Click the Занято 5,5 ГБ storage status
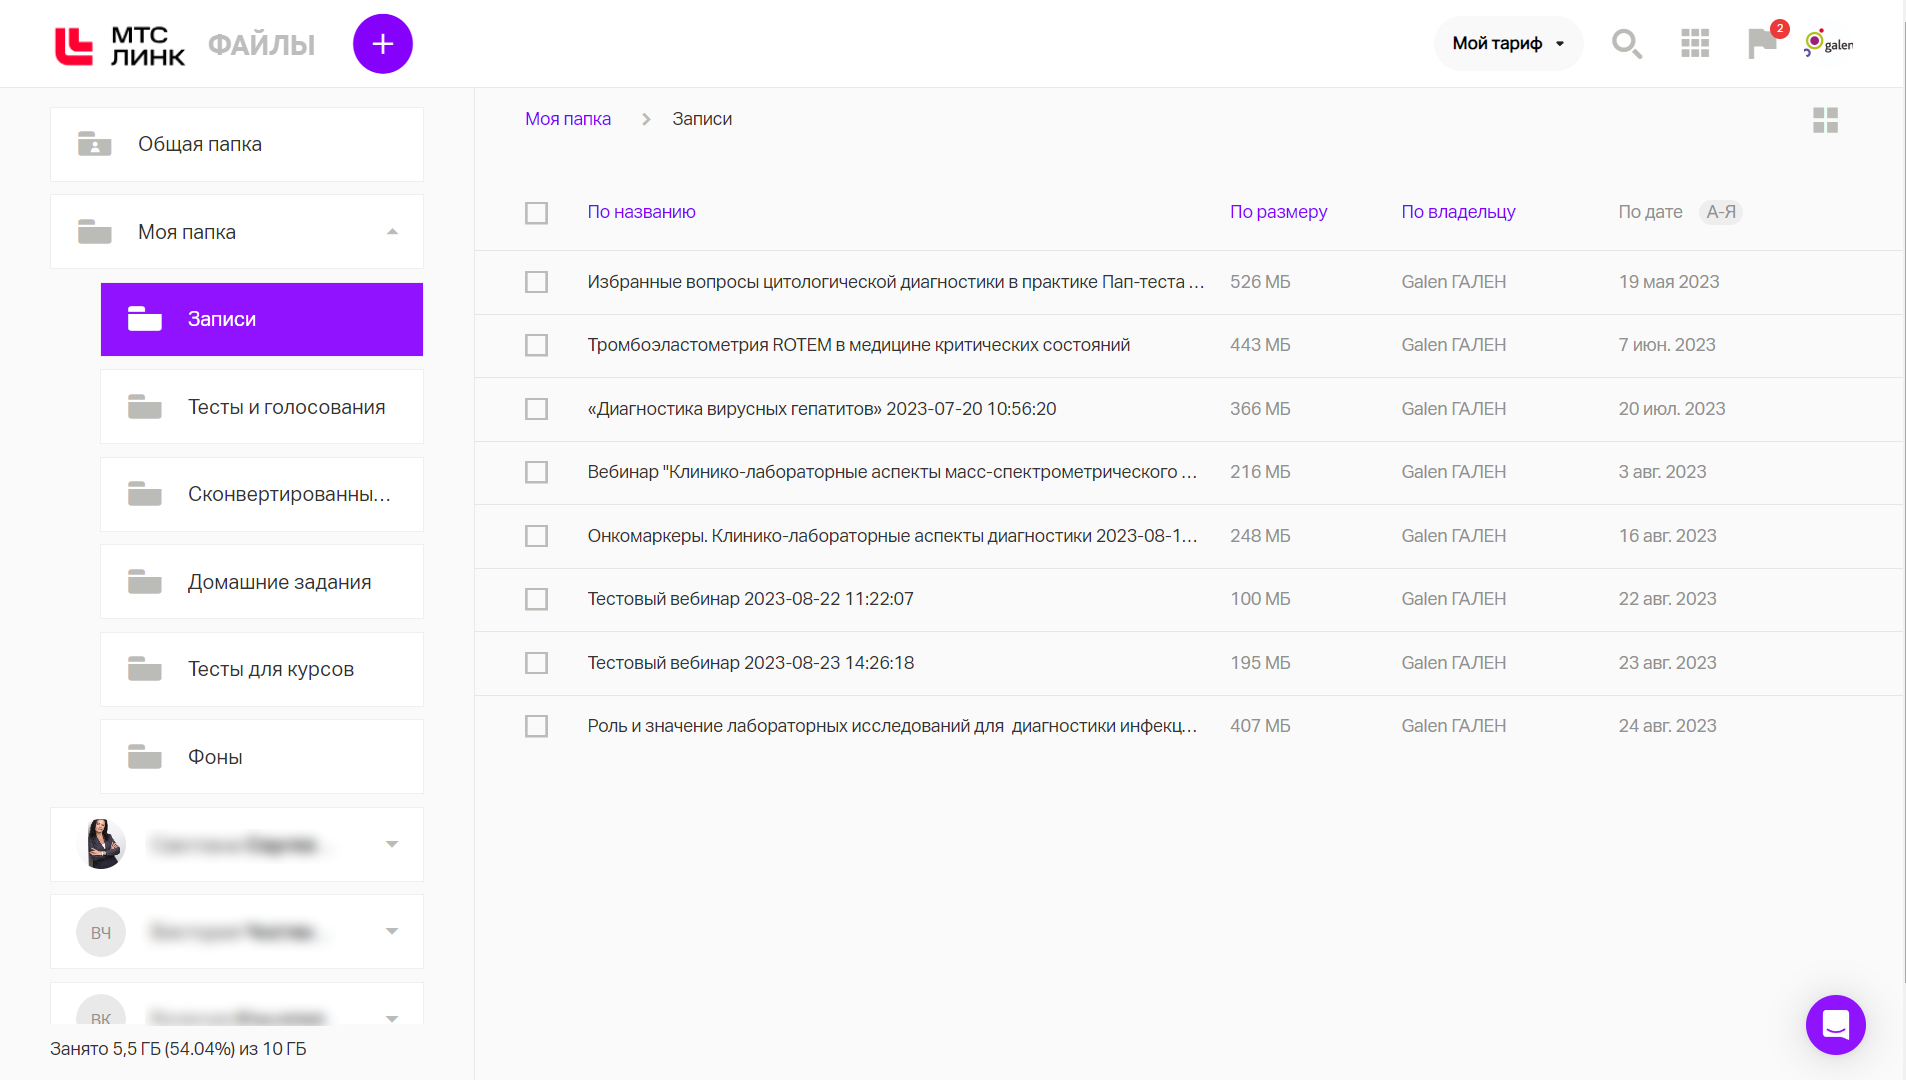The image size is (1906, 1080). point(178,1049)
